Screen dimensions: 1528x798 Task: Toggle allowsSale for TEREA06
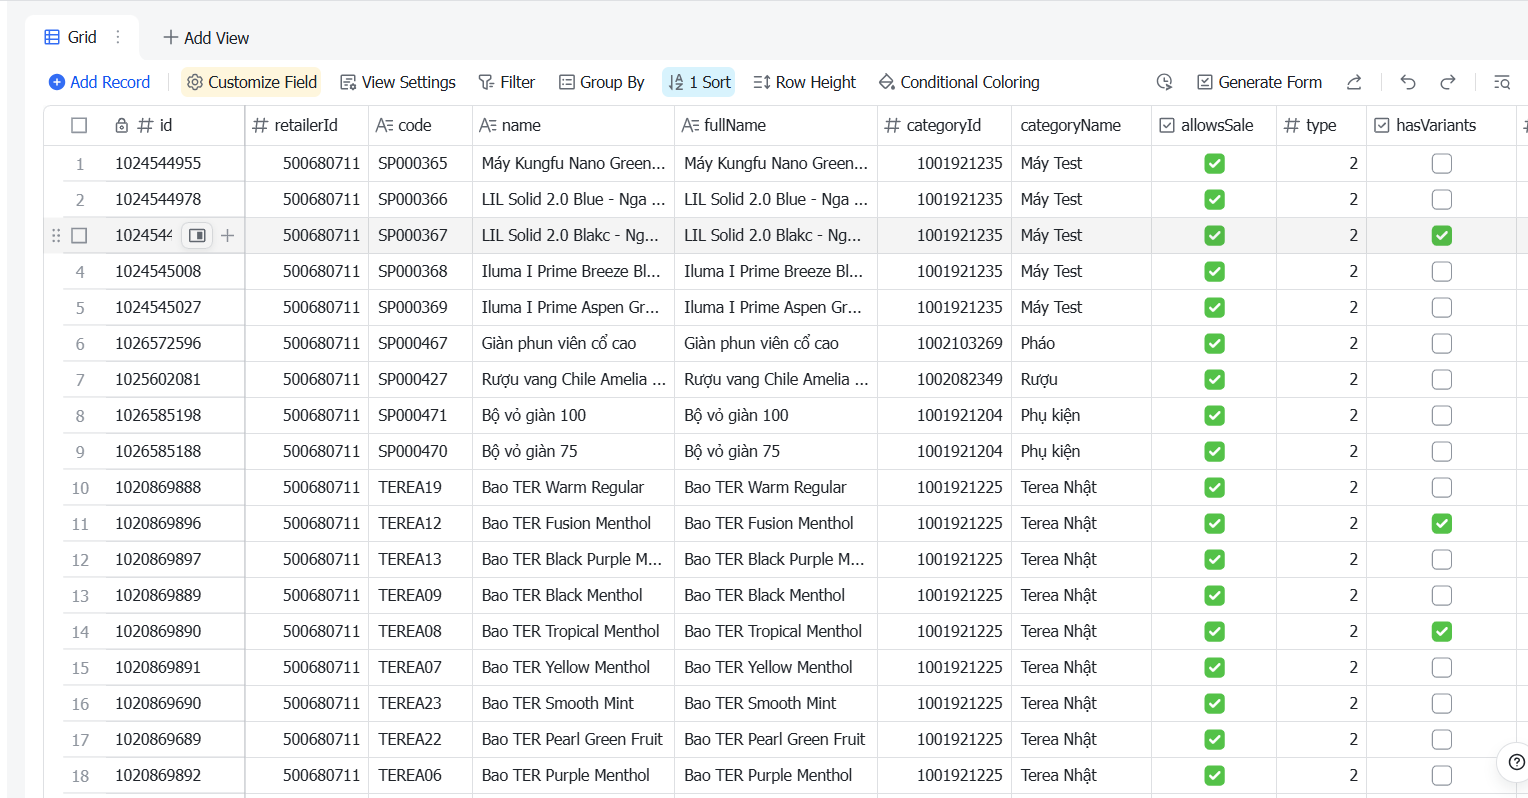pos(1214,775)
